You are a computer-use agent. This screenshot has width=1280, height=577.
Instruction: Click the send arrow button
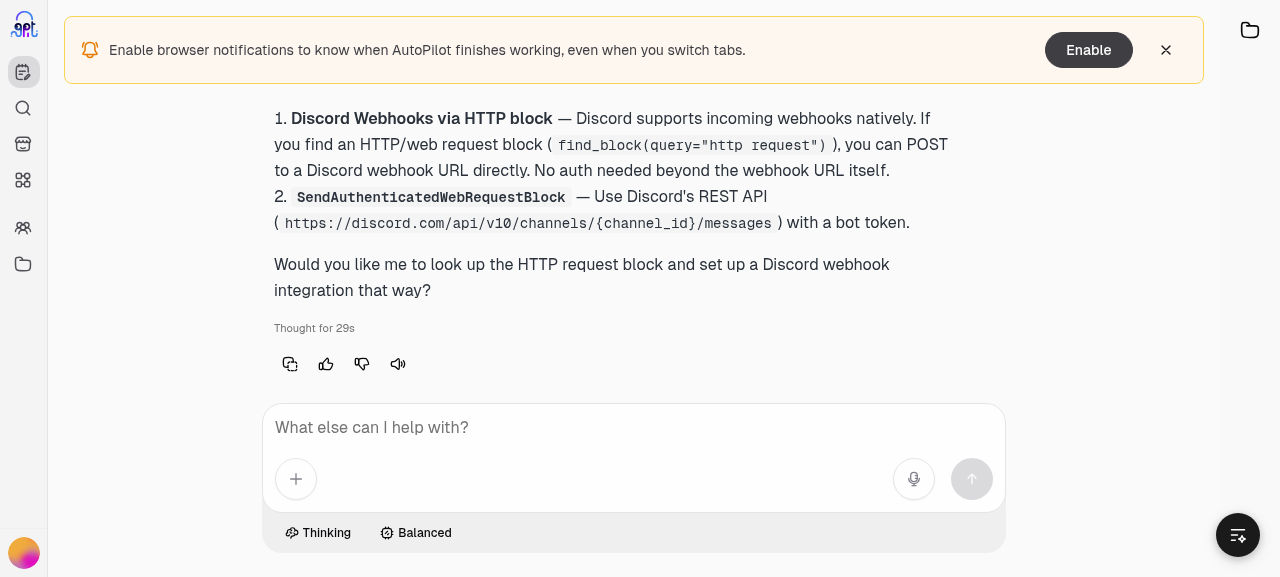click(x=972, y=479)
